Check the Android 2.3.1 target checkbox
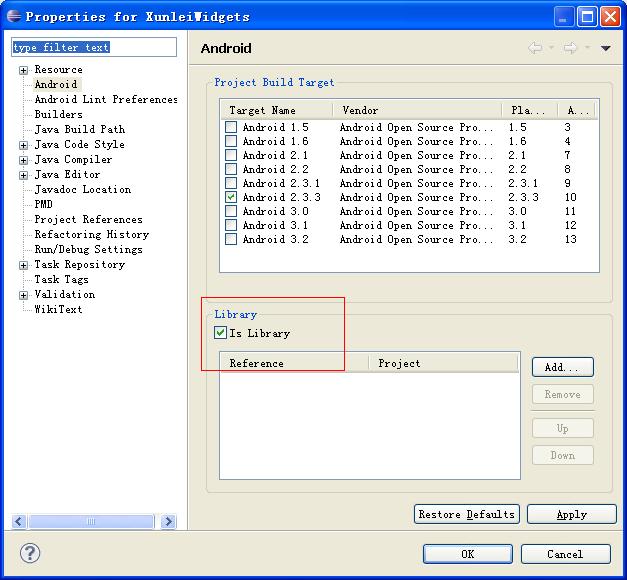This screenshot has height=580, width=627. point(231,183)
